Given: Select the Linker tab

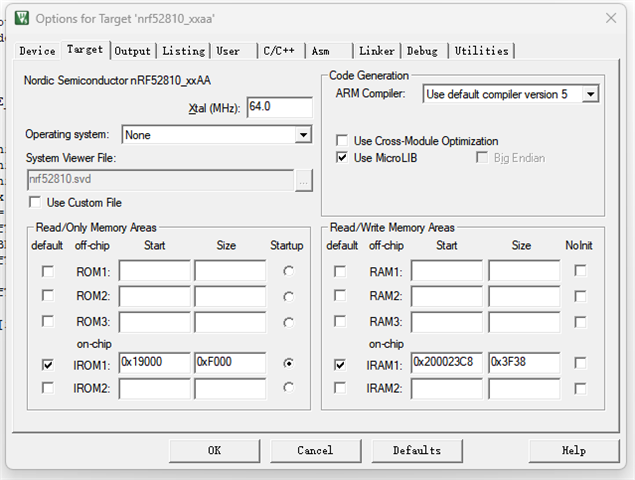Looking at the screenshot, I should point(376,51).
